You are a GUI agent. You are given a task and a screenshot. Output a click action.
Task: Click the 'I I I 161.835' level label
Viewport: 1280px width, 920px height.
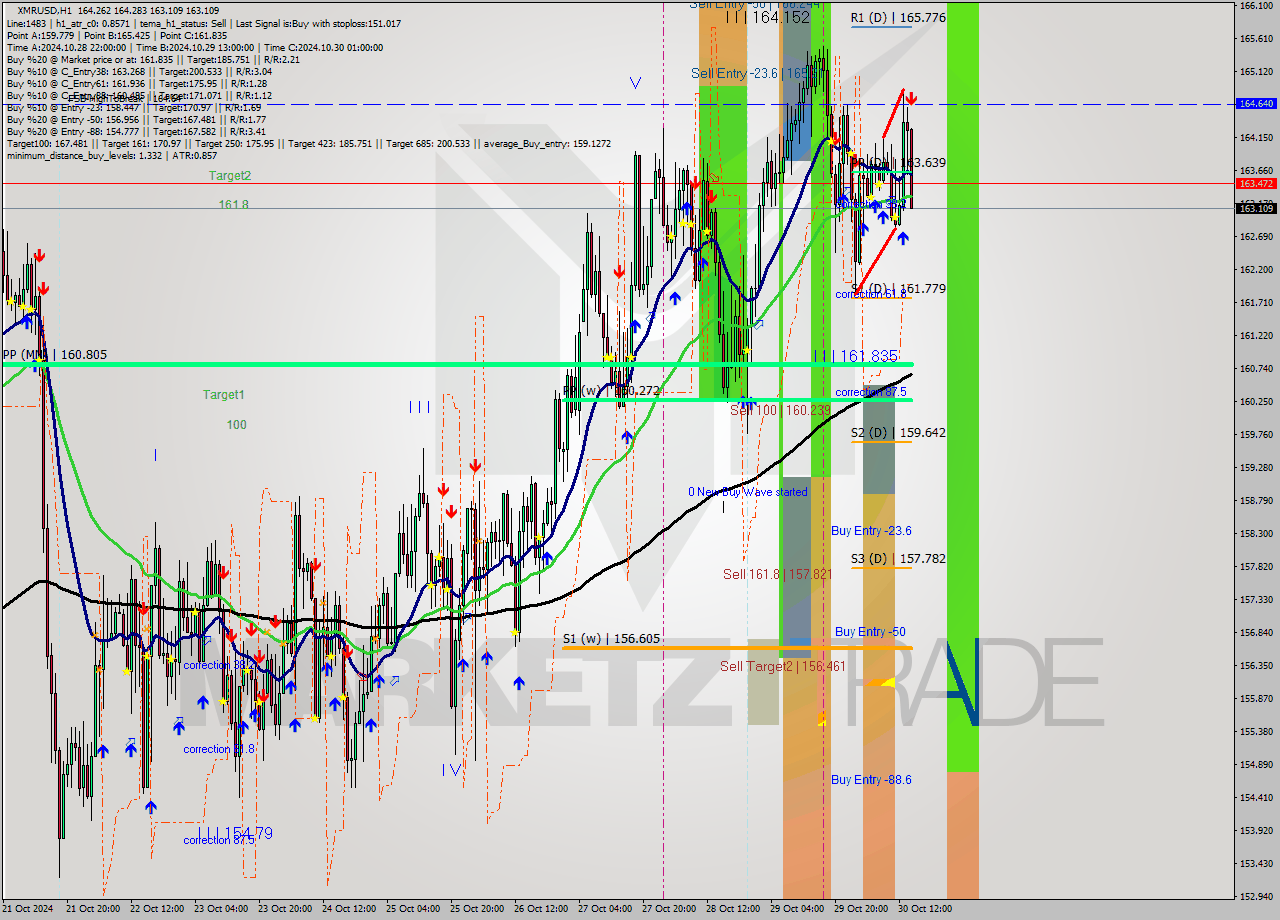[x=855, y=356]
